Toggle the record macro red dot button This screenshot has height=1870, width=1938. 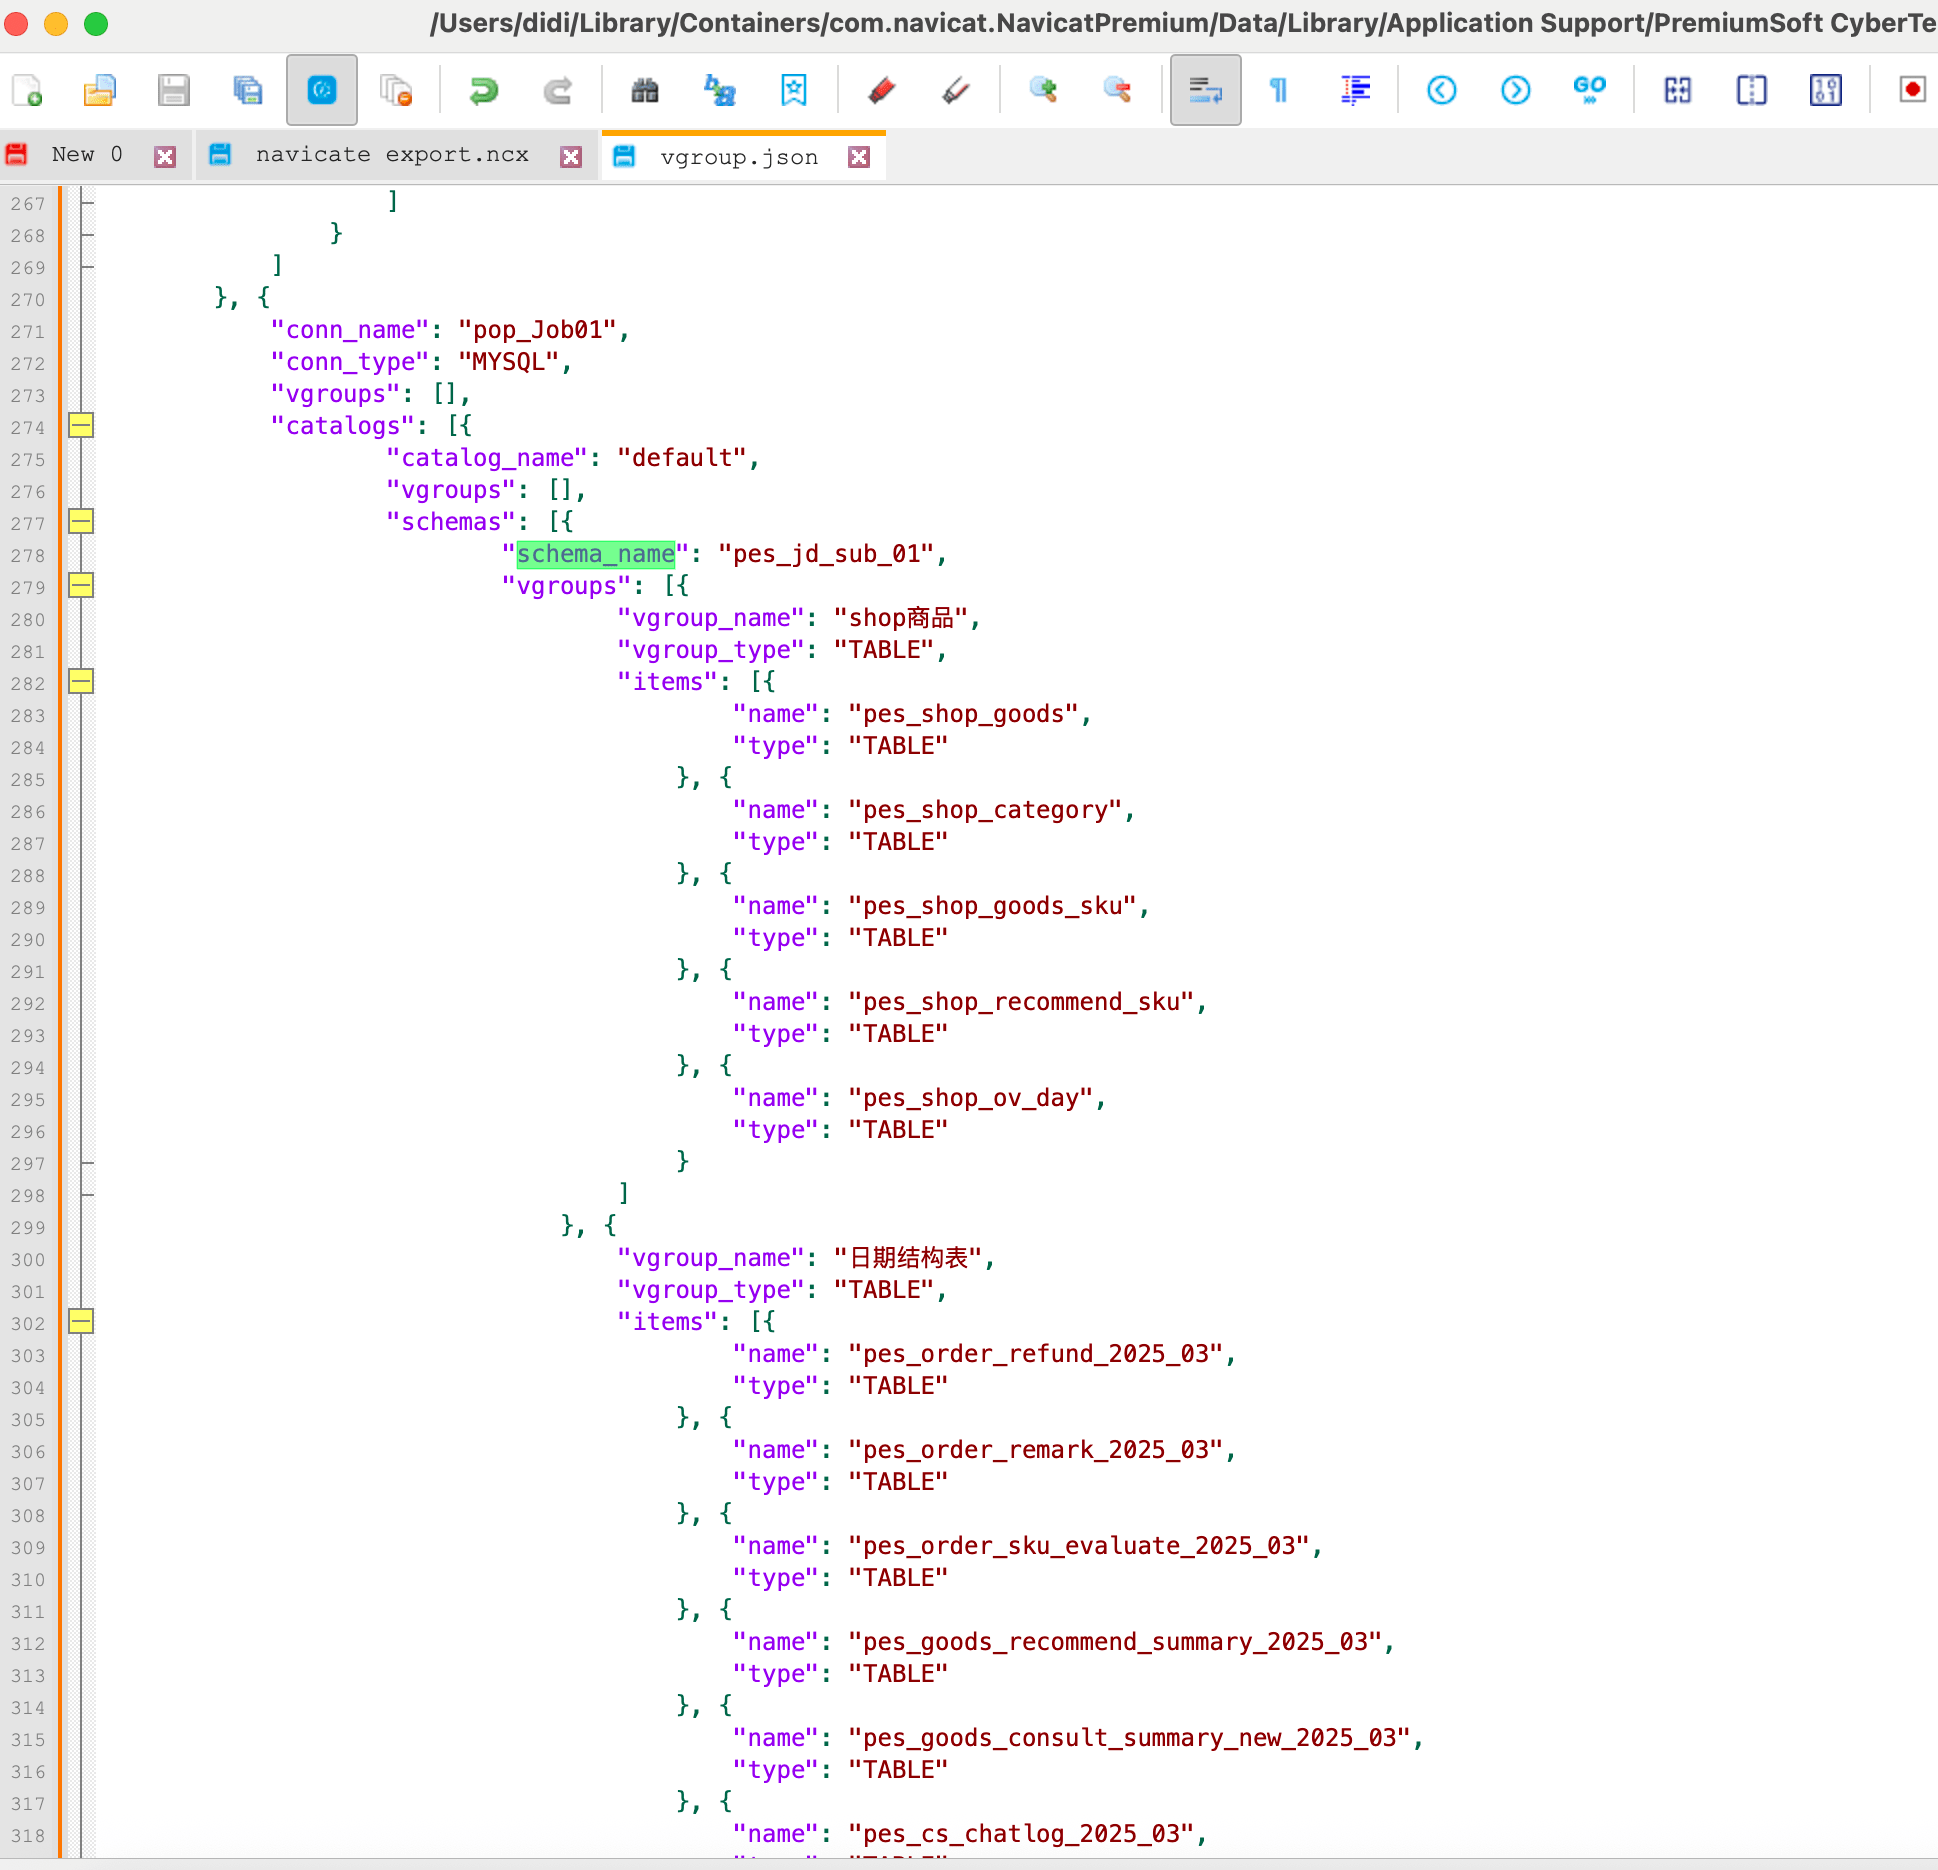[x=1911, y=91]
